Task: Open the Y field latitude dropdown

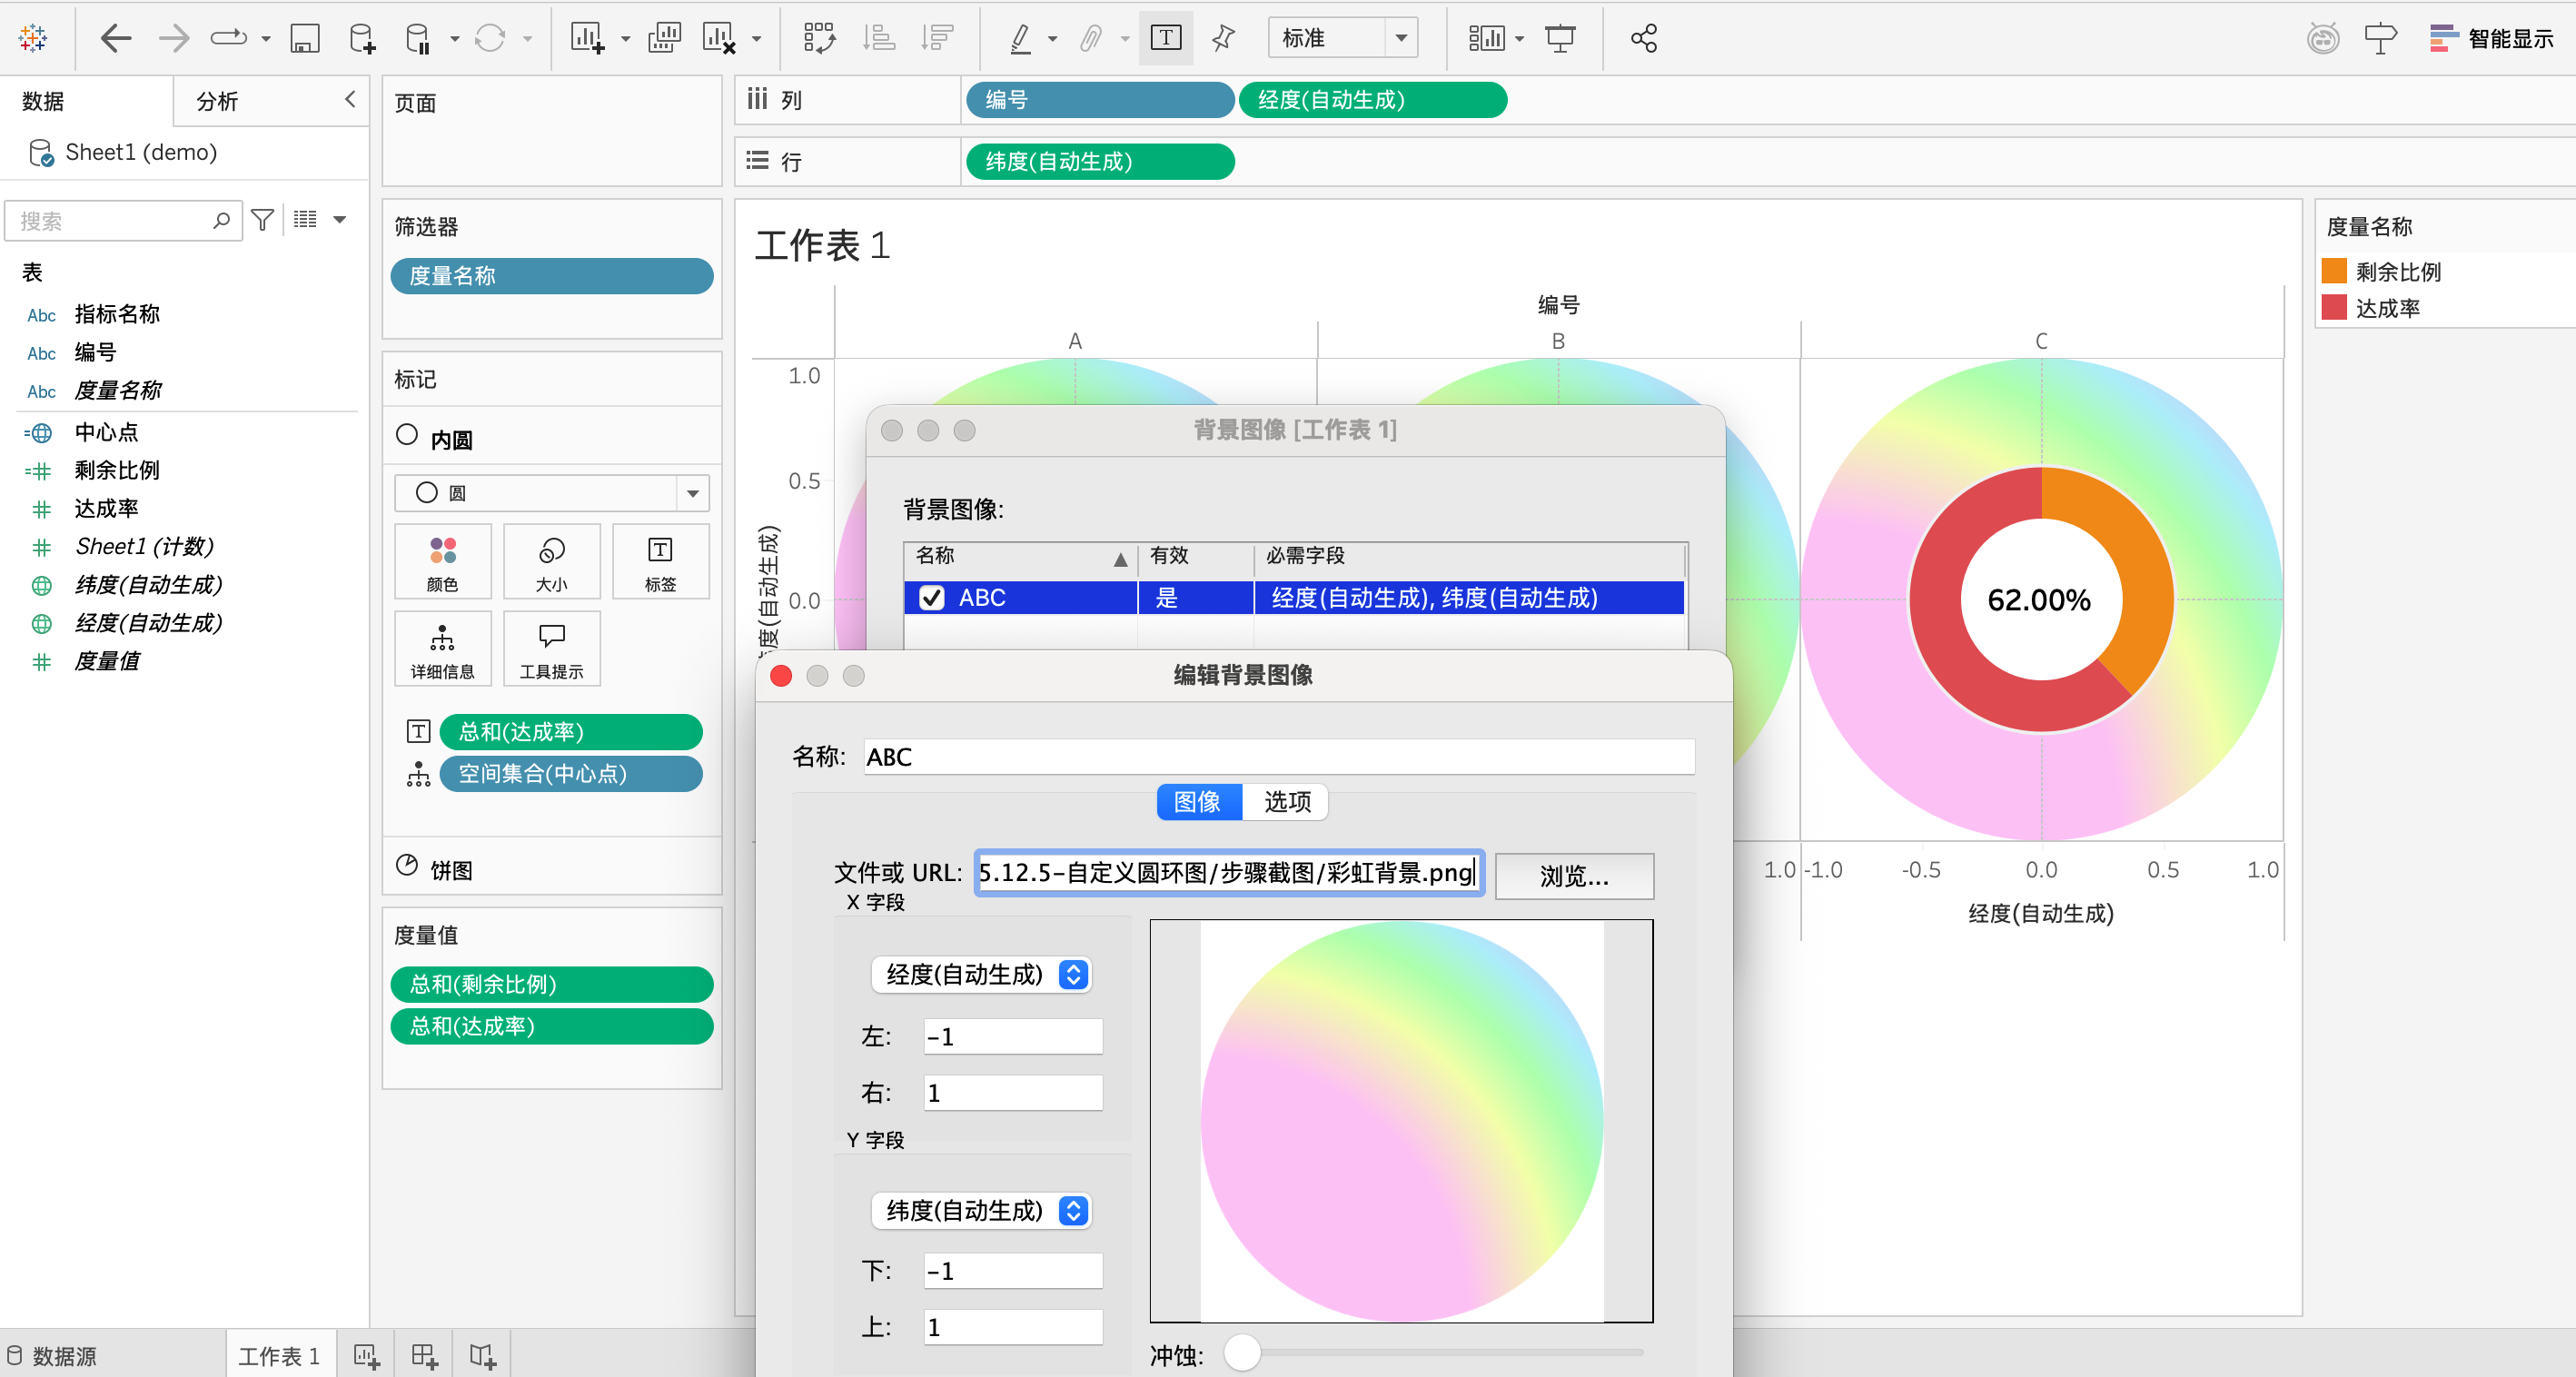Action: 980,1210
